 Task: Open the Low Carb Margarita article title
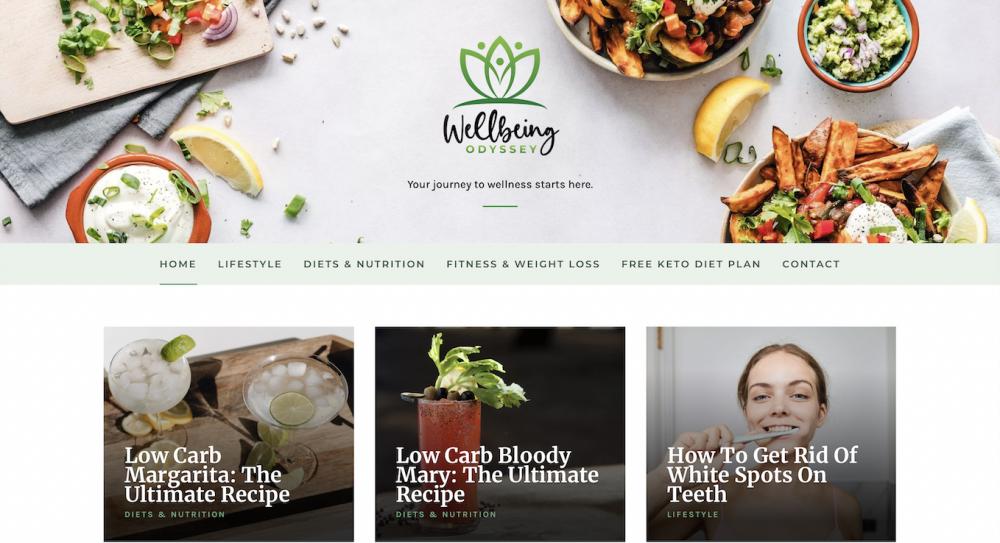[207, 475]
